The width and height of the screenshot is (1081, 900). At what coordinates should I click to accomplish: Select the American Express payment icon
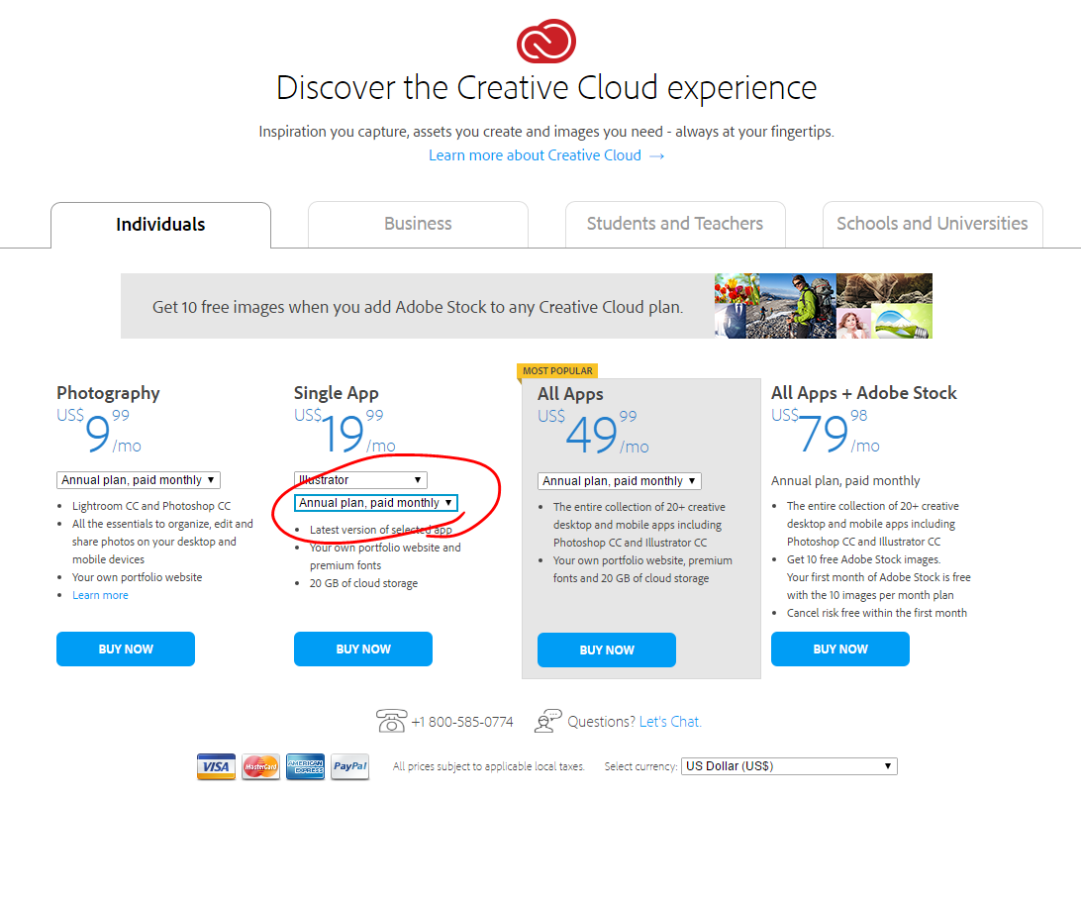[x=305, y=766]
